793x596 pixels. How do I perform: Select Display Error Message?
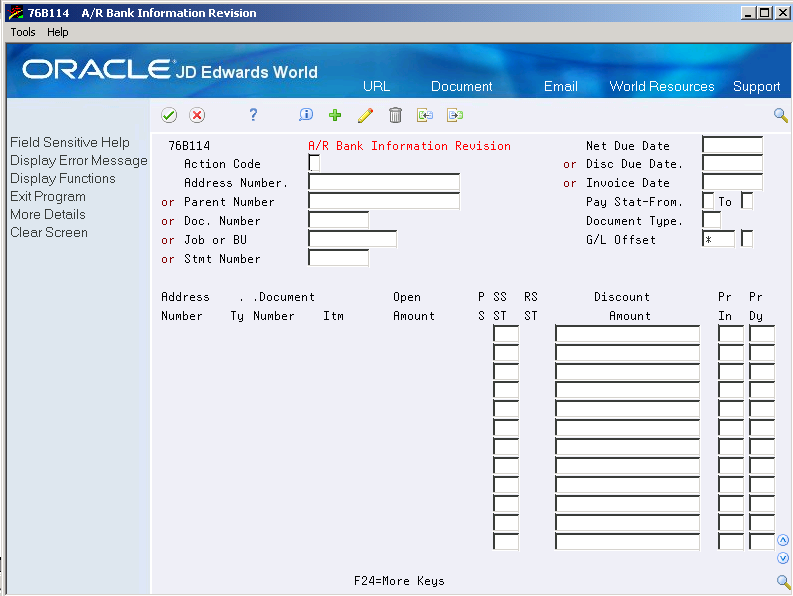(x=79, y=161)
